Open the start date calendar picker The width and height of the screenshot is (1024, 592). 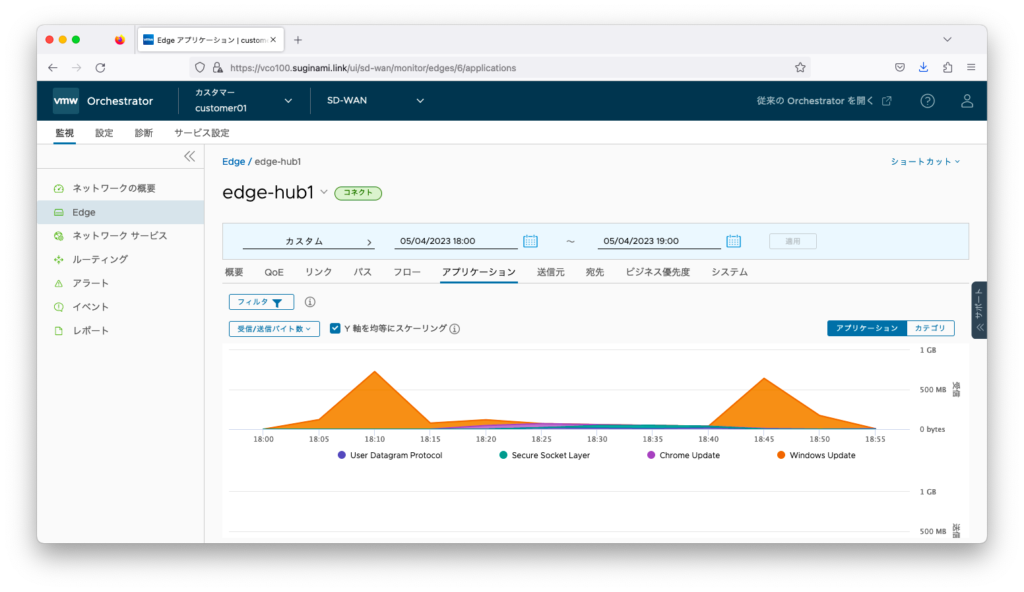[531, 240]
